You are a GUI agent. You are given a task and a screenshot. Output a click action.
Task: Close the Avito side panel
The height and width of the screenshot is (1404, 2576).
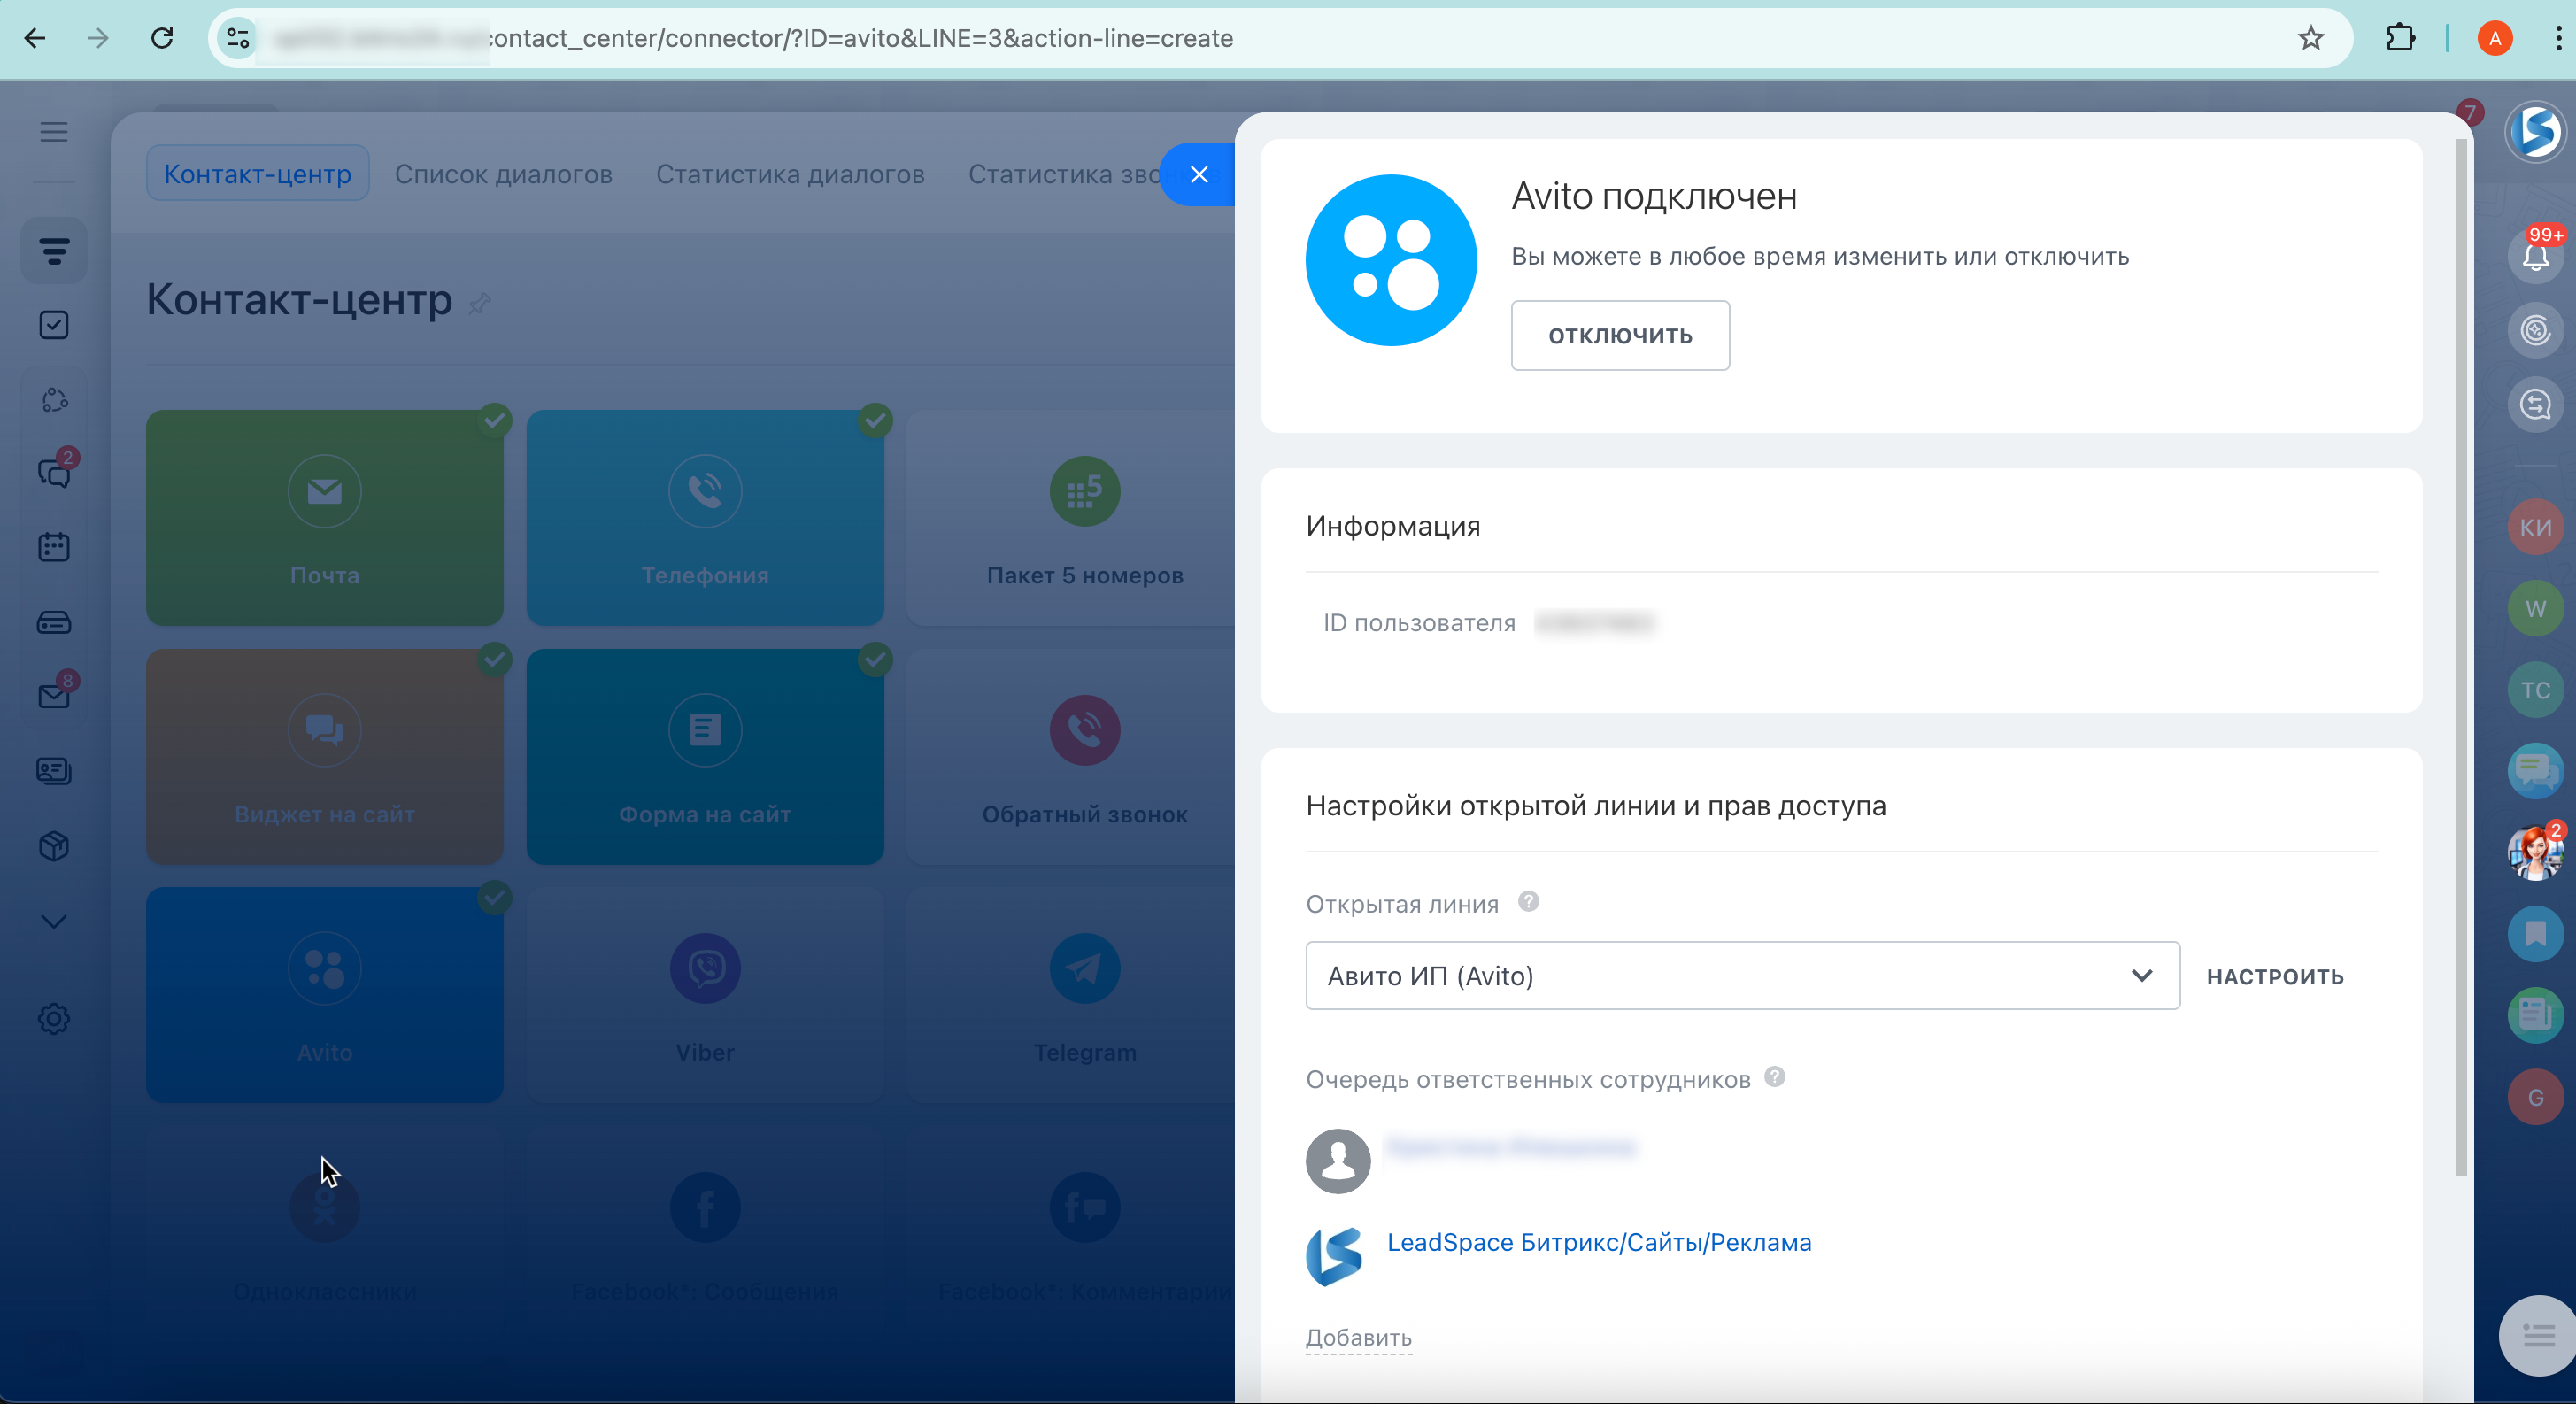point(1198,175)
